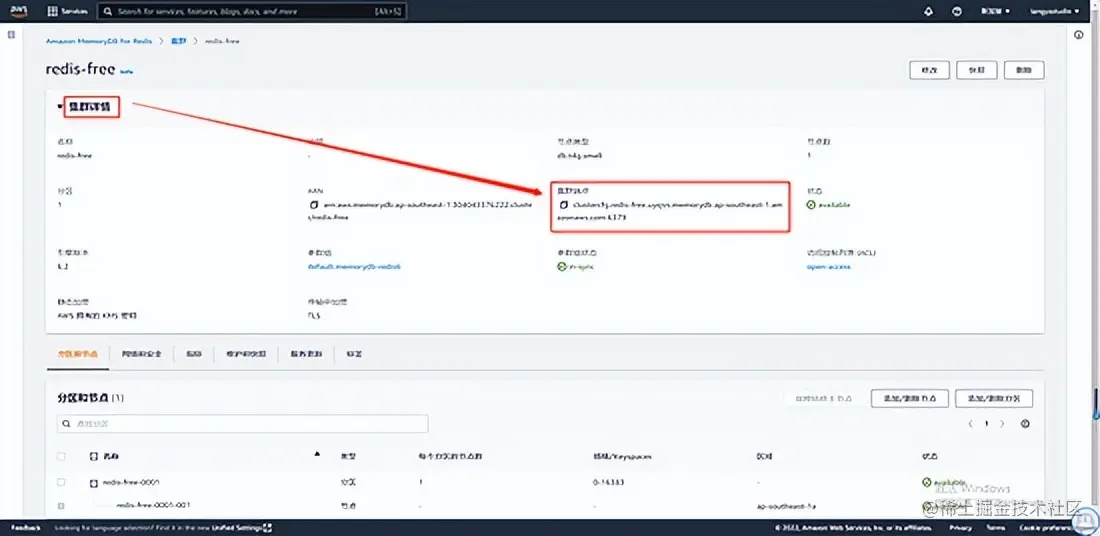Click the first action button (modify) for redis-free
This screenshot has height=536, width=1100.
(930, 70)
